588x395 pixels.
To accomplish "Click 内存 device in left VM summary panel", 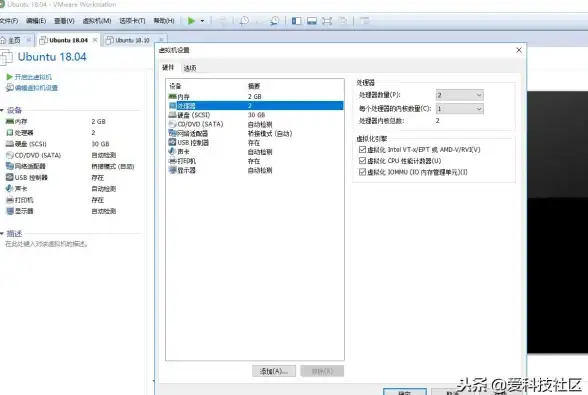I will (x=16, y=122).
